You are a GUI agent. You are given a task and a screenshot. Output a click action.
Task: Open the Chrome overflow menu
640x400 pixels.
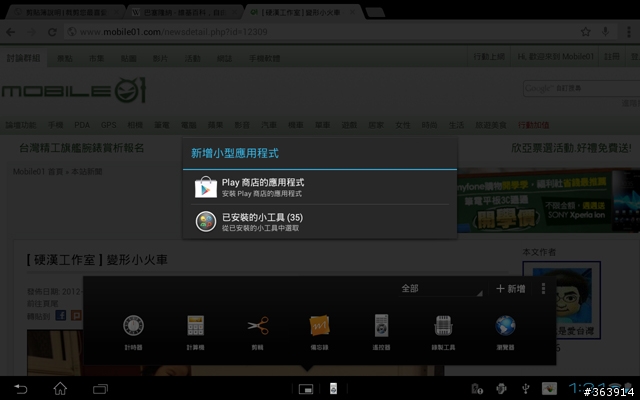[629, 32]
